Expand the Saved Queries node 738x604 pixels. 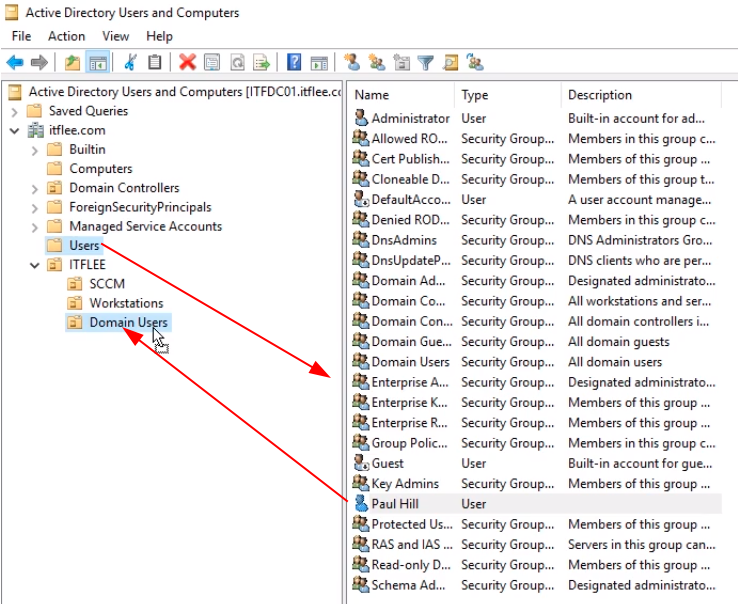[15, 112]
